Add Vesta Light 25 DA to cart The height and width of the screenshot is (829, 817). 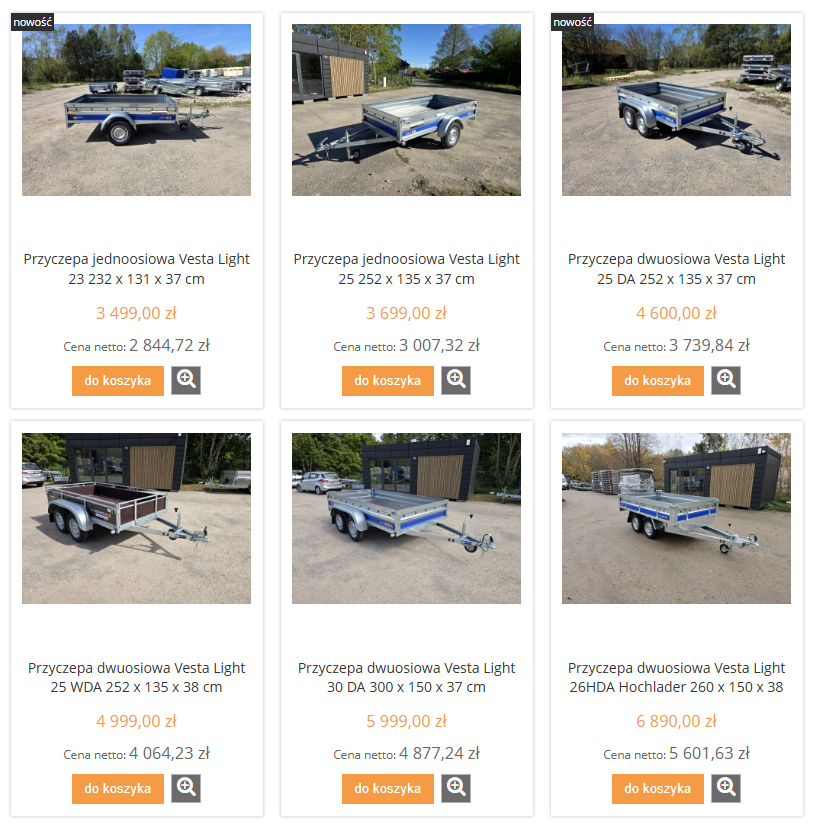(x=658, y=381)
